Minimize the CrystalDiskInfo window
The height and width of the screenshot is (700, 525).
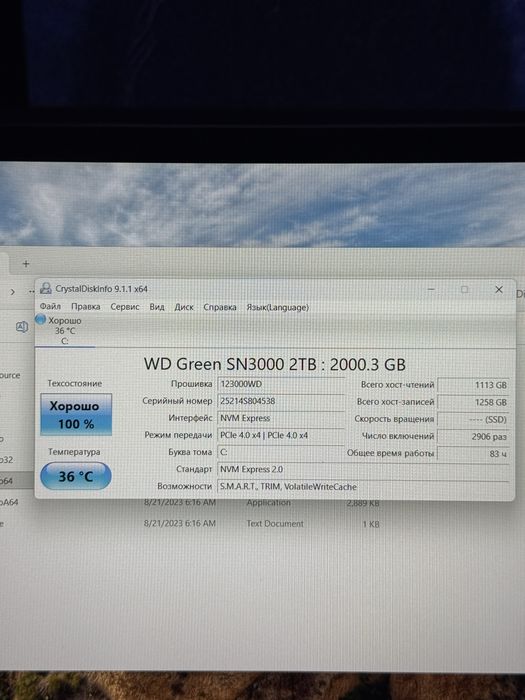pyautogui.click(x=431, y=289)
